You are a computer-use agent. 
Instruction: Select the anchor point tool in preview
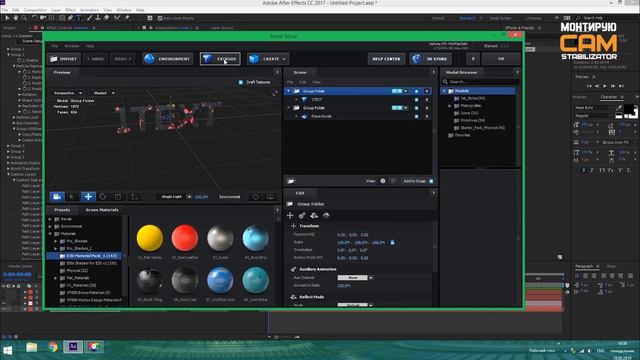pyautogui.click(x=133, y=197)
